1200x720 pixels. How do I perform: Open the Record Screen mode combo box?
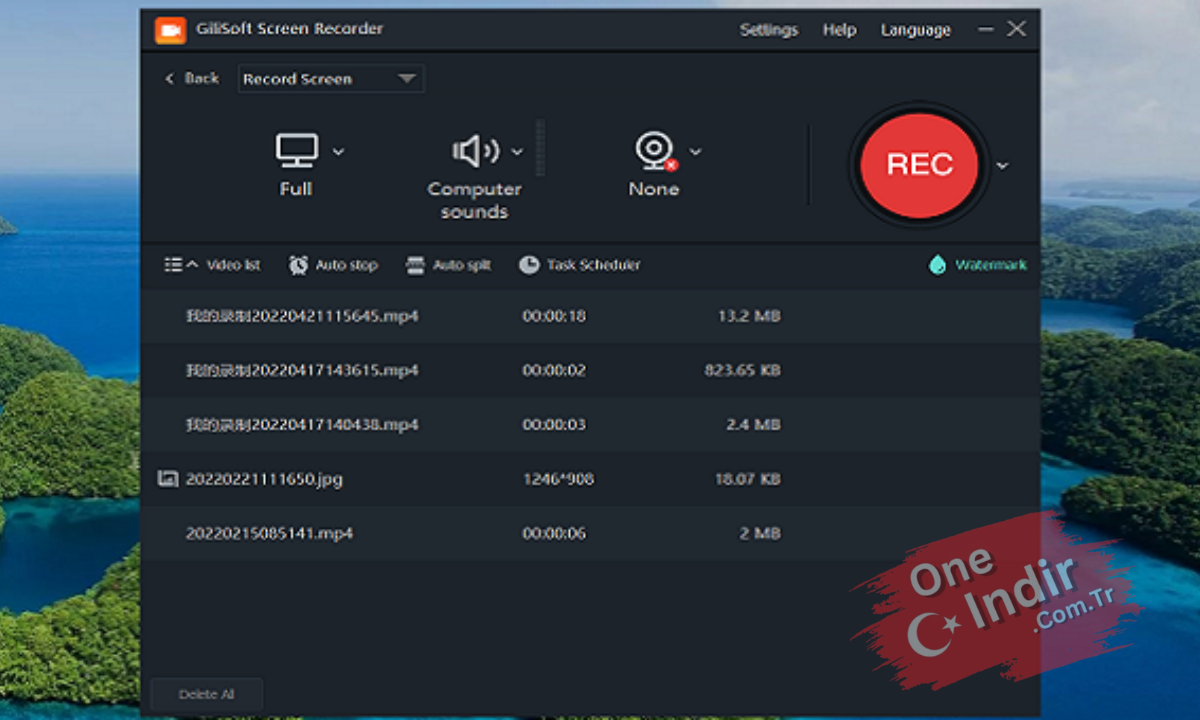[331, 79]
